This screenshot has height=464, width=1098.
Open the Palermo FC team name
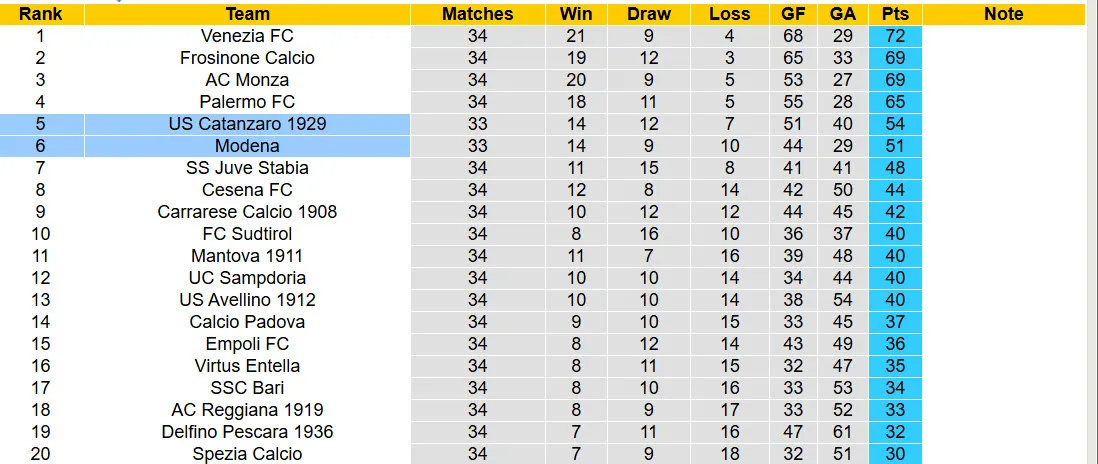point(247,102)
